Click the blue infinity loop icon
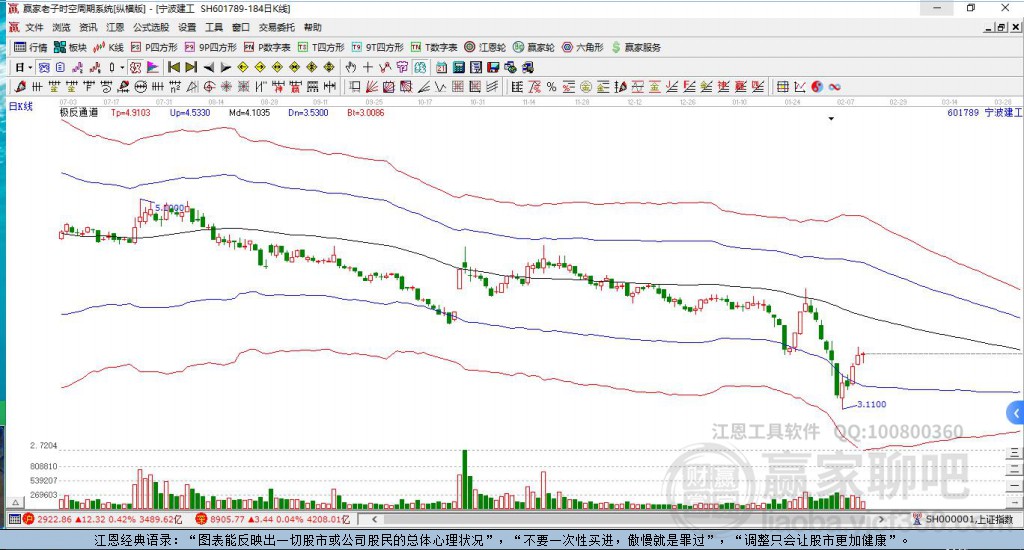 tap(834, 87)
